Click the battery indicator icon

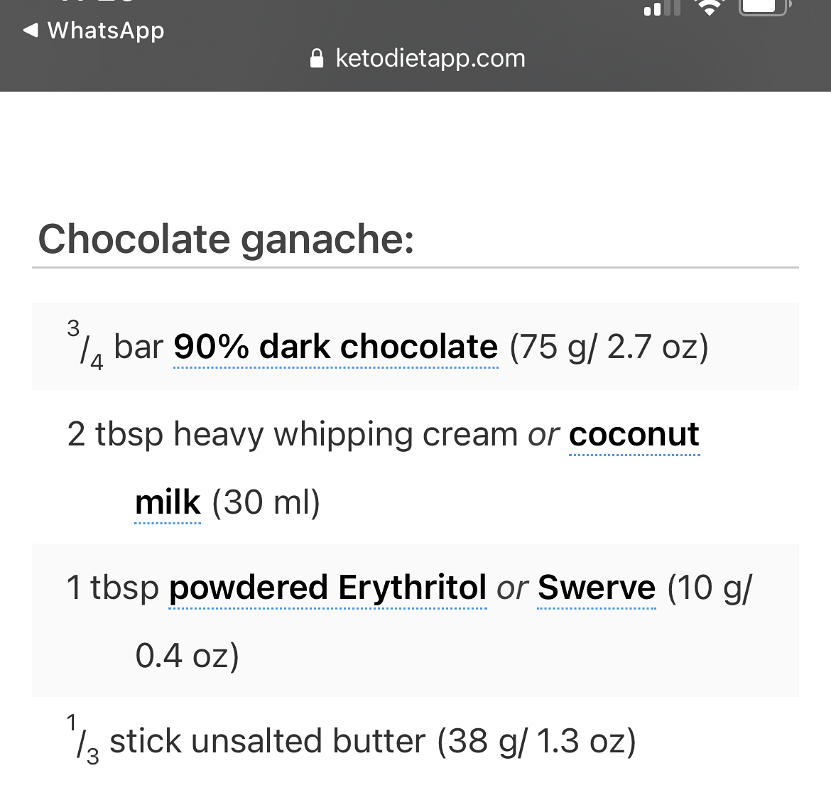(765, 8)
